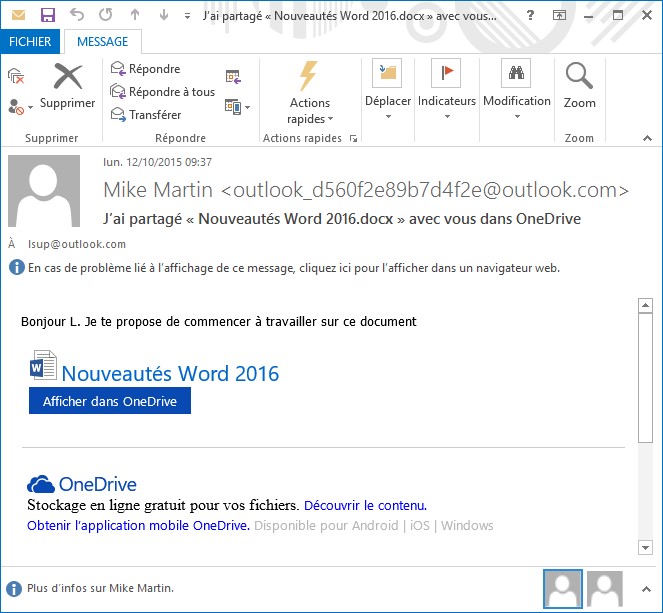Image resolution: width=663 pixels, height=613 pixels.
Task: Click Plus d'infos sur Mike Martin
Action: [x=100, y=588]
